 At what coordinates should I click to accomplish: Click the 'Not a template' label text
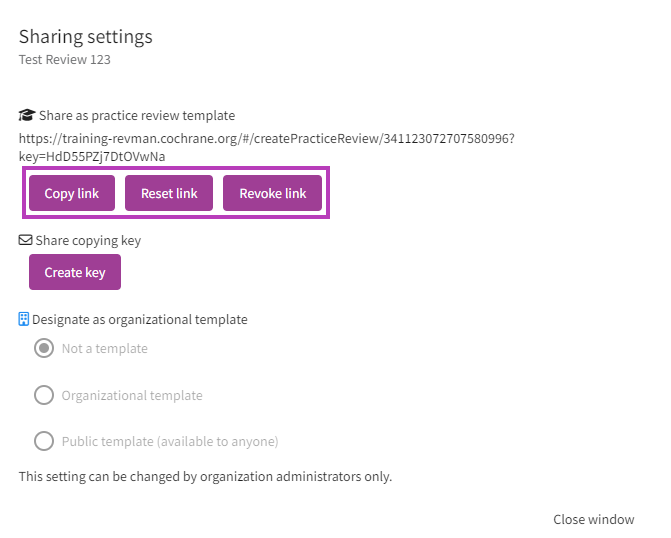tap(104, 349)
